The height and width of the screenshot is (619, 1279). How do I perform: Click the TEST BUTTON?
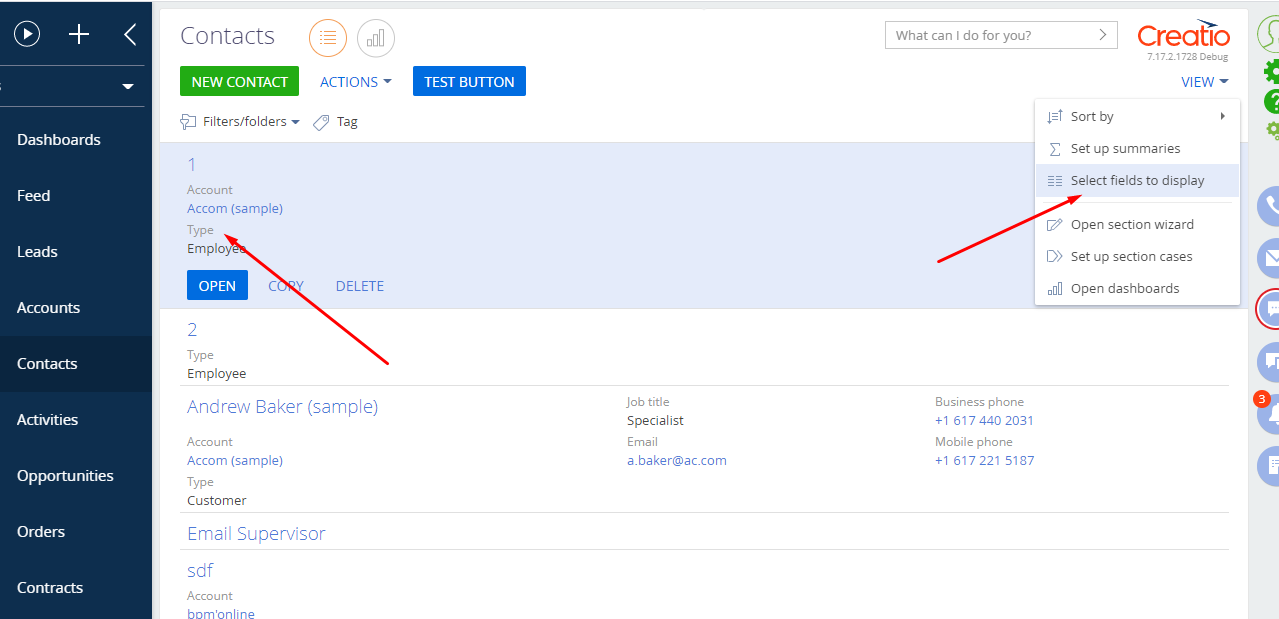469,82
